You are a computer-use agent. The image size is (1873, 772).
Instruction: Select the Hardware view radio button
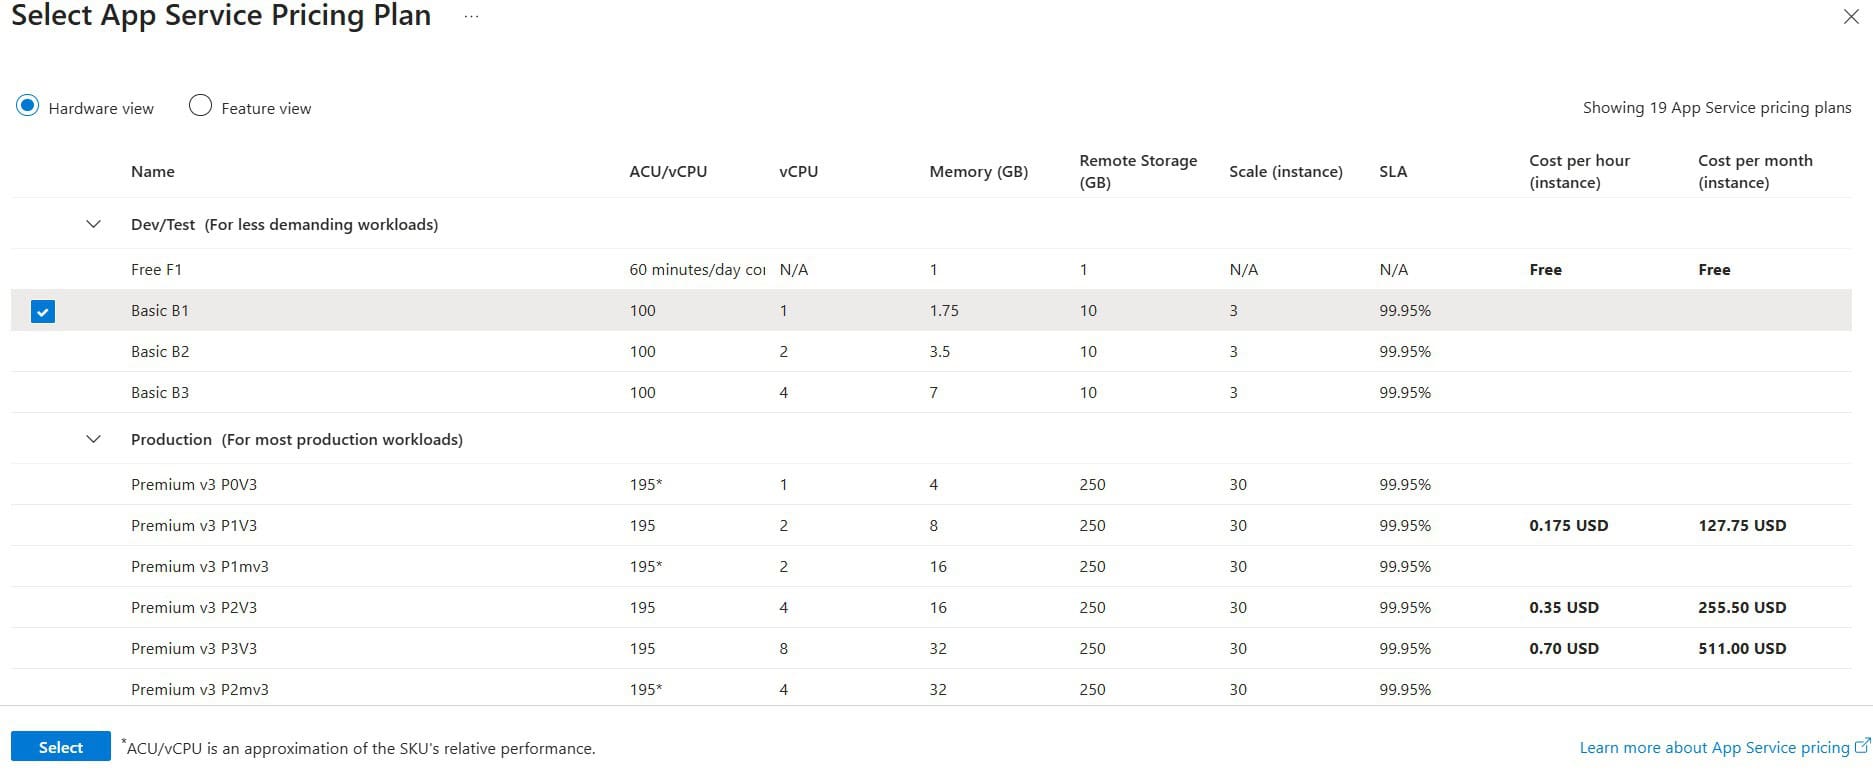(x=28, y=104)
